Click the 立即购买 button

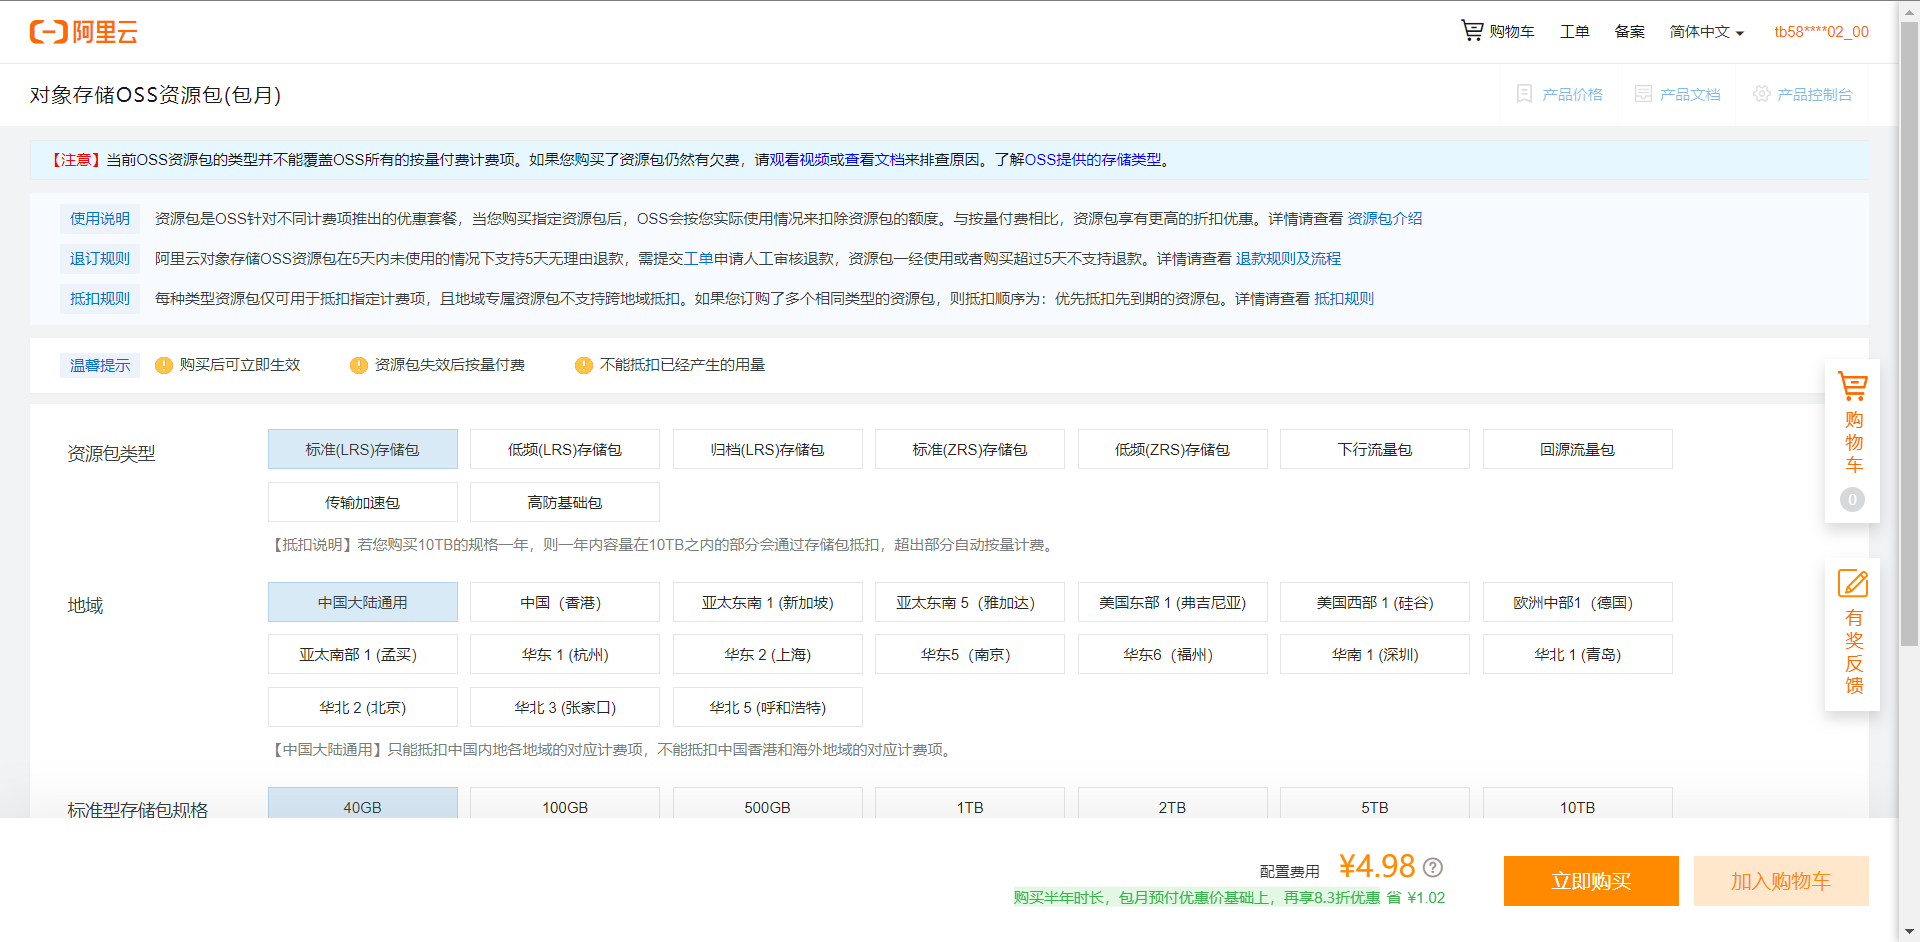(x=1591, y=881)
